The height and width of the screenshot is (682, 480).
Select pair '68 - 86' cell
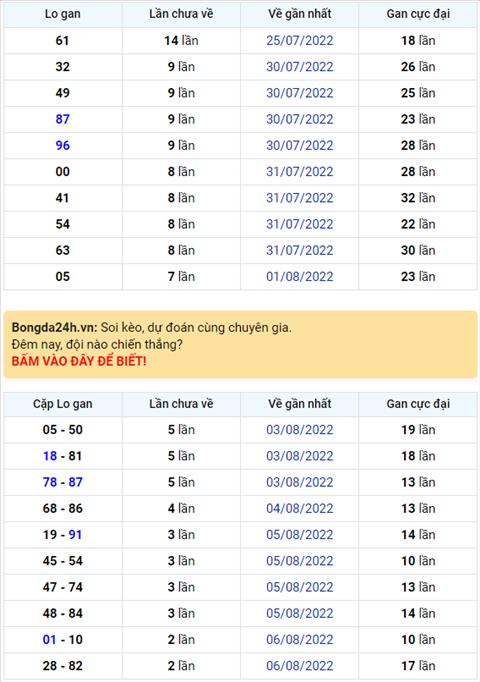(x=63, y=508)
